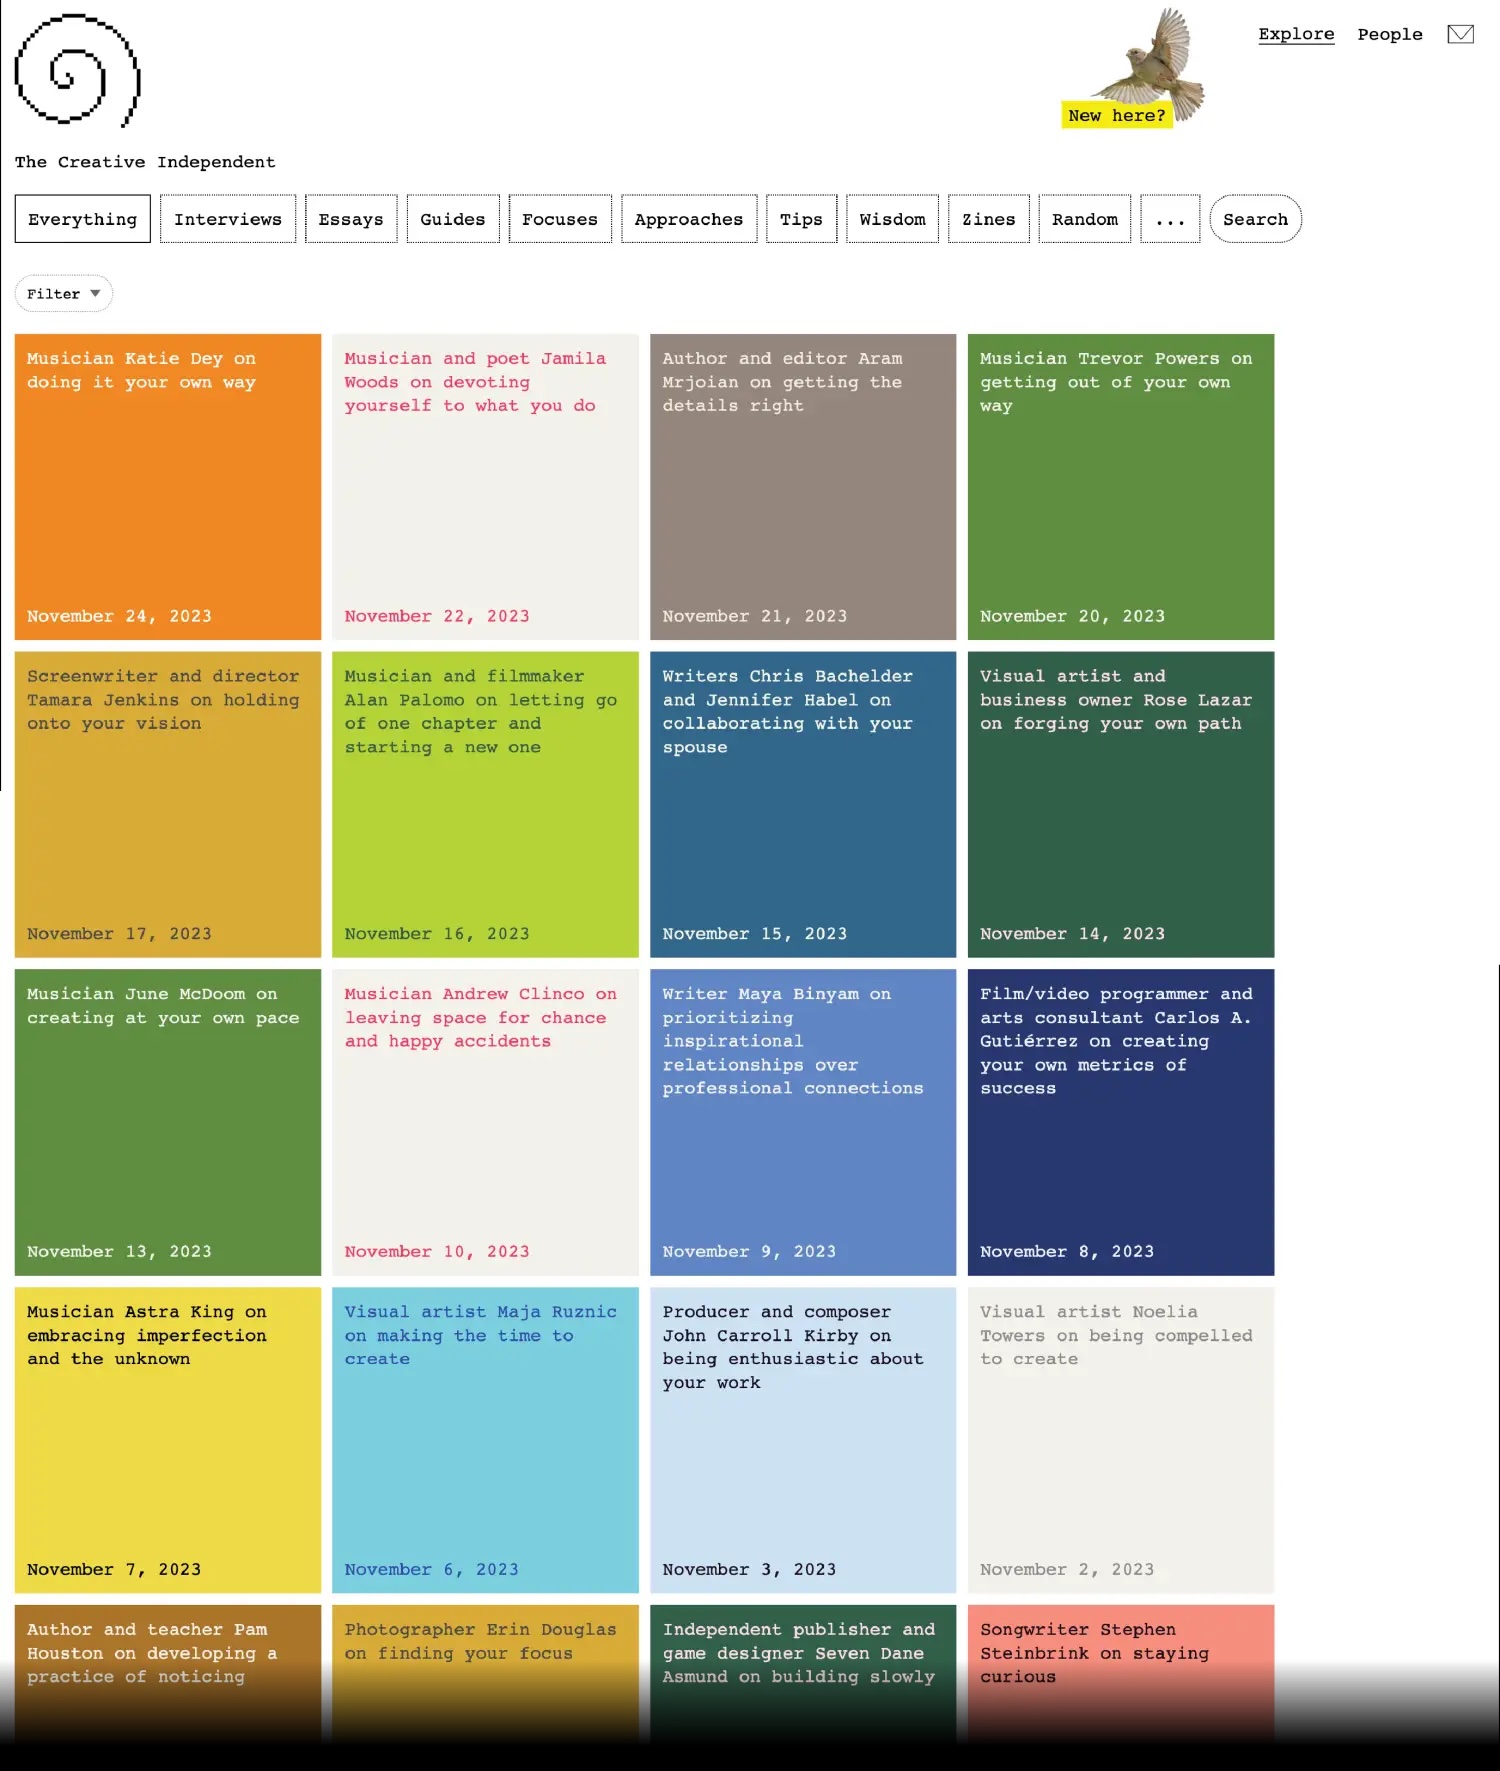Open the yellow Astra King interview tile
Viewport: 1500px width, 1771px height.
167,1440
